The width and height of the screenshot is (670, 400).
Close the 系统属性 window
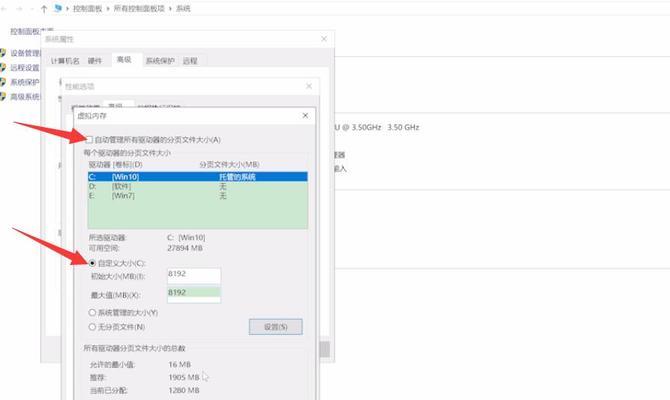click(x=324, y=39)
